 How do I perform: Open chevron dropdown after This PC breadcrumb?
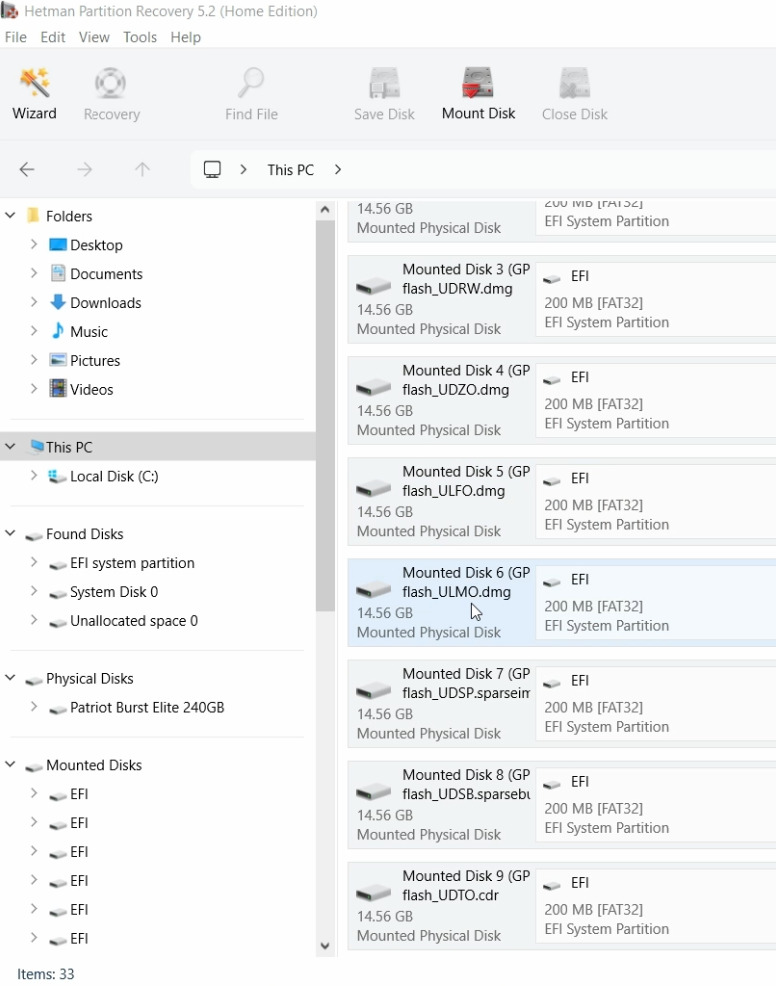pyautogui.click(x=338, y=170)
